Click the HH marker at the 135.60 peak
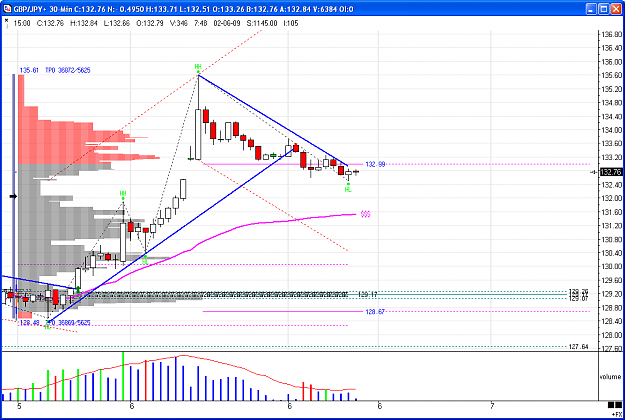This screenshot has width=625, height=420. (198, 67)
